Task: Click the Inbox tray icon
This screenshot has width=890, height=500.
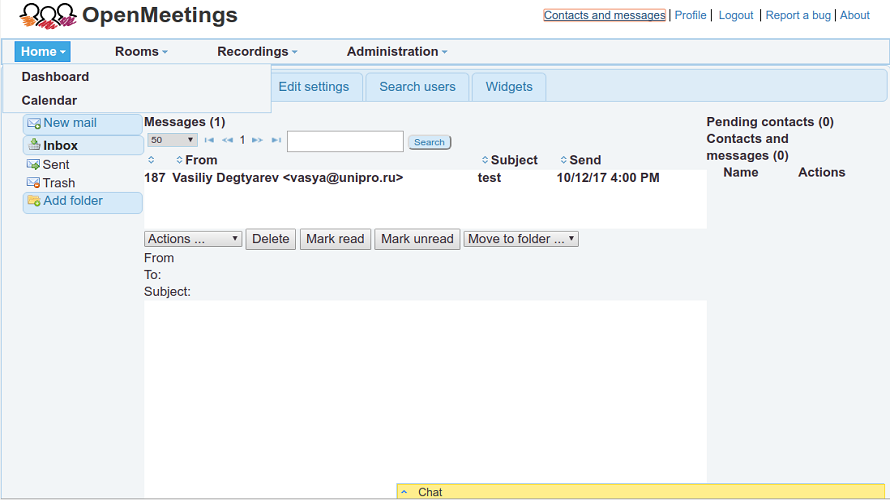Action: pos(34,146)
